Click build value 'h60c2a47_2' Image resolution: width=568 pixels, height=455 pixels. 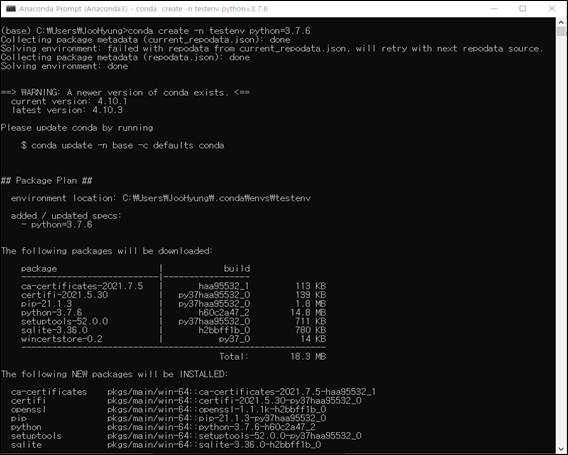tap(224, 312)
